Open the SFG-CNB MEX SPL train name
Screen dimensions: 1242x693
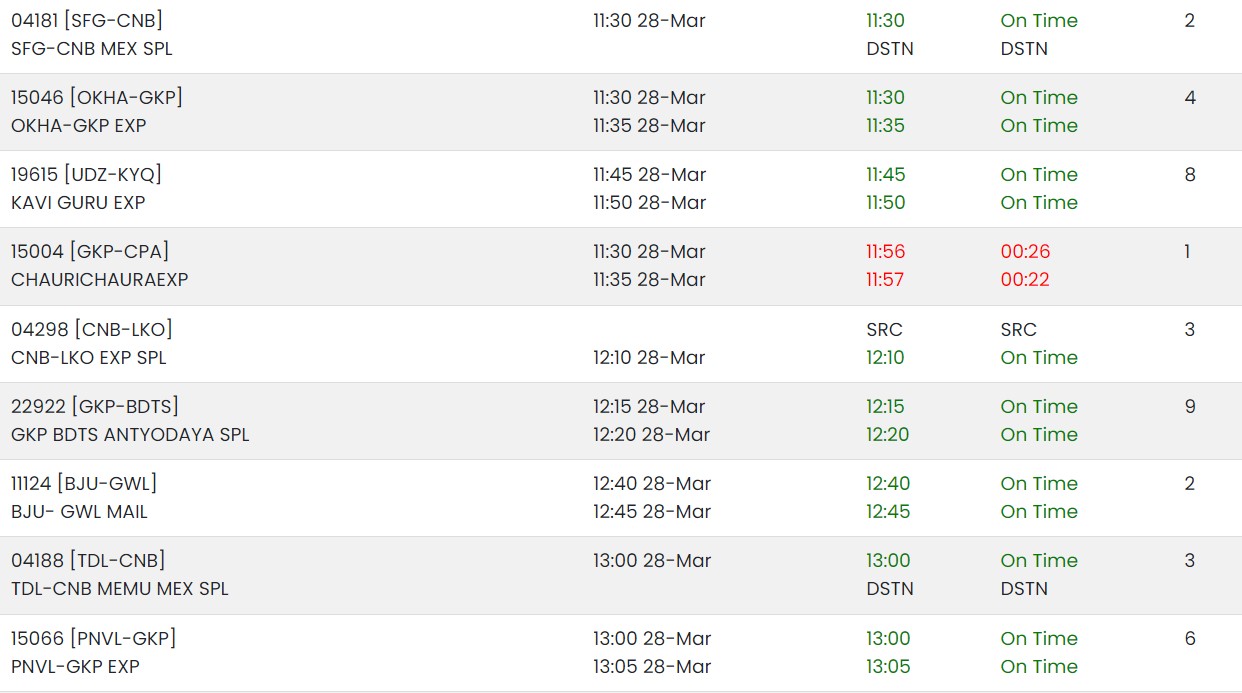click(x=92, y=48)
